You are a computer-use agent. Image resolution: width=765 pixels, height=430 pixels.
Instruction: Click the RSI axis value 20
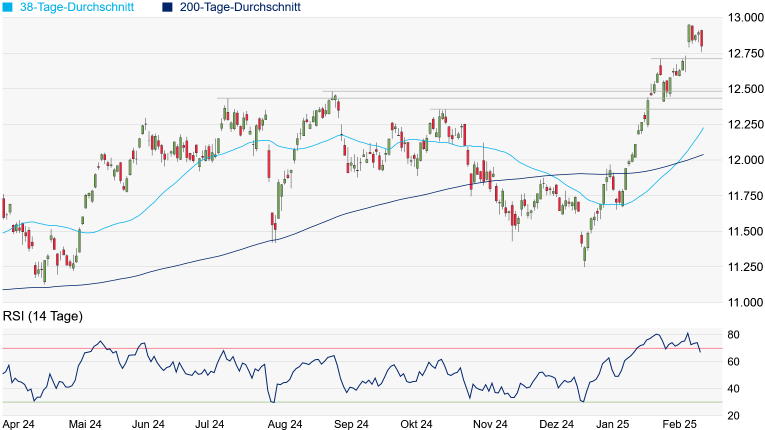pos(733,416)
